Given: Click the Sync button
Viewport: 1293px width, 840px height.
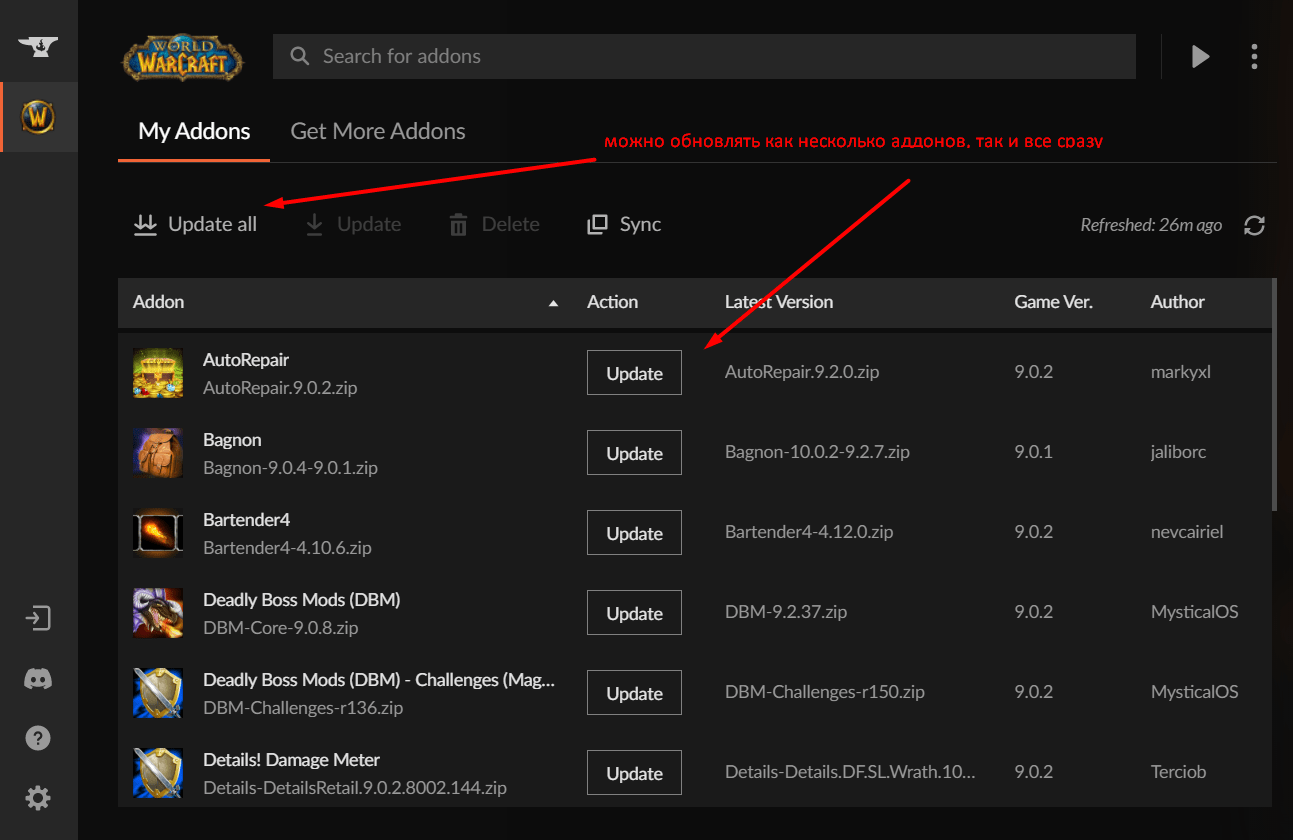Looking at the screenshot, I should point(624,225).
